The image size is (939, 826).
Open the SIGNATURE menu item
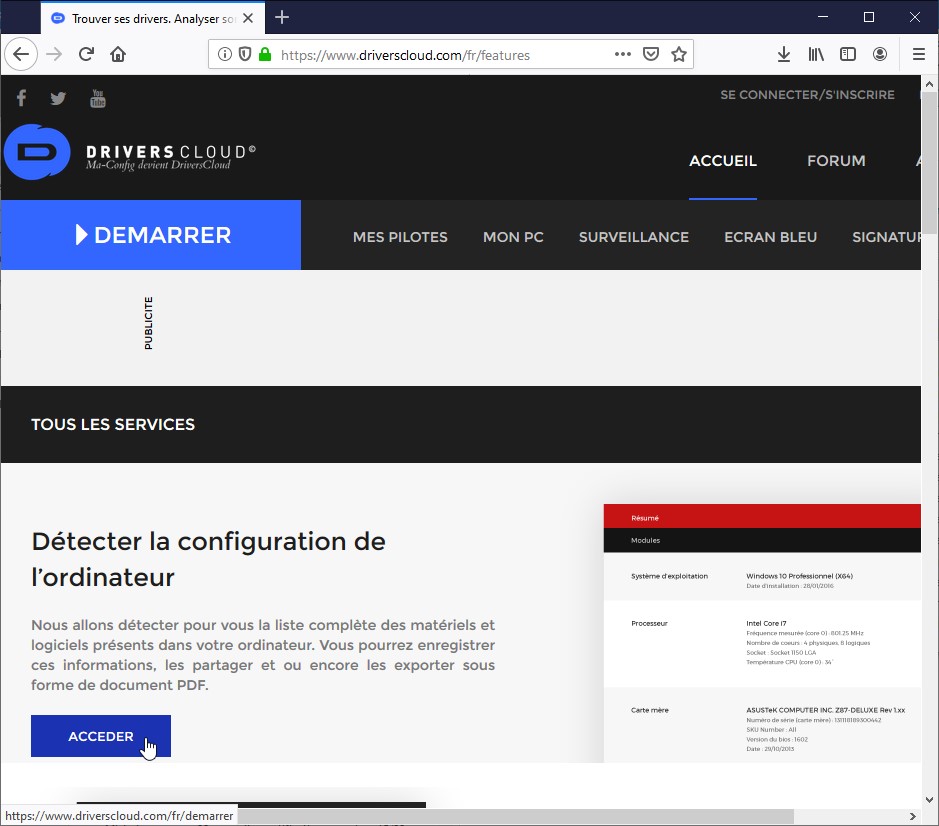pyautogui.click(x=886, y=237)
